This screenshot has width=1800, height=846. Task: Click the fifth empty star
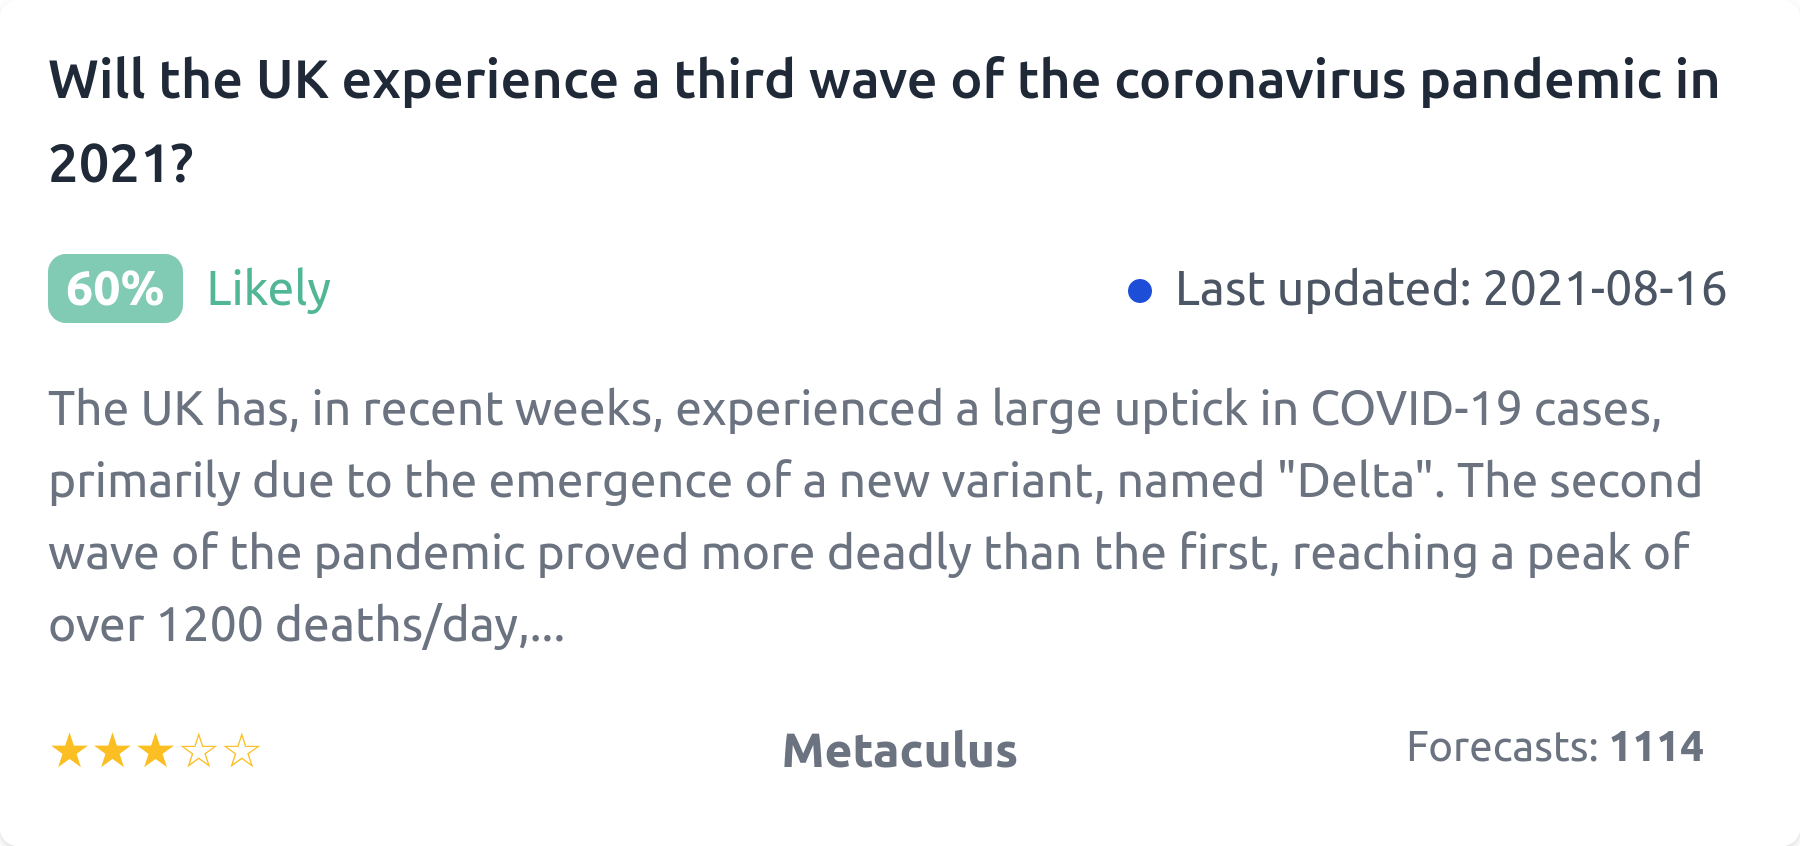pyautogui.click(x=242, y=751)
